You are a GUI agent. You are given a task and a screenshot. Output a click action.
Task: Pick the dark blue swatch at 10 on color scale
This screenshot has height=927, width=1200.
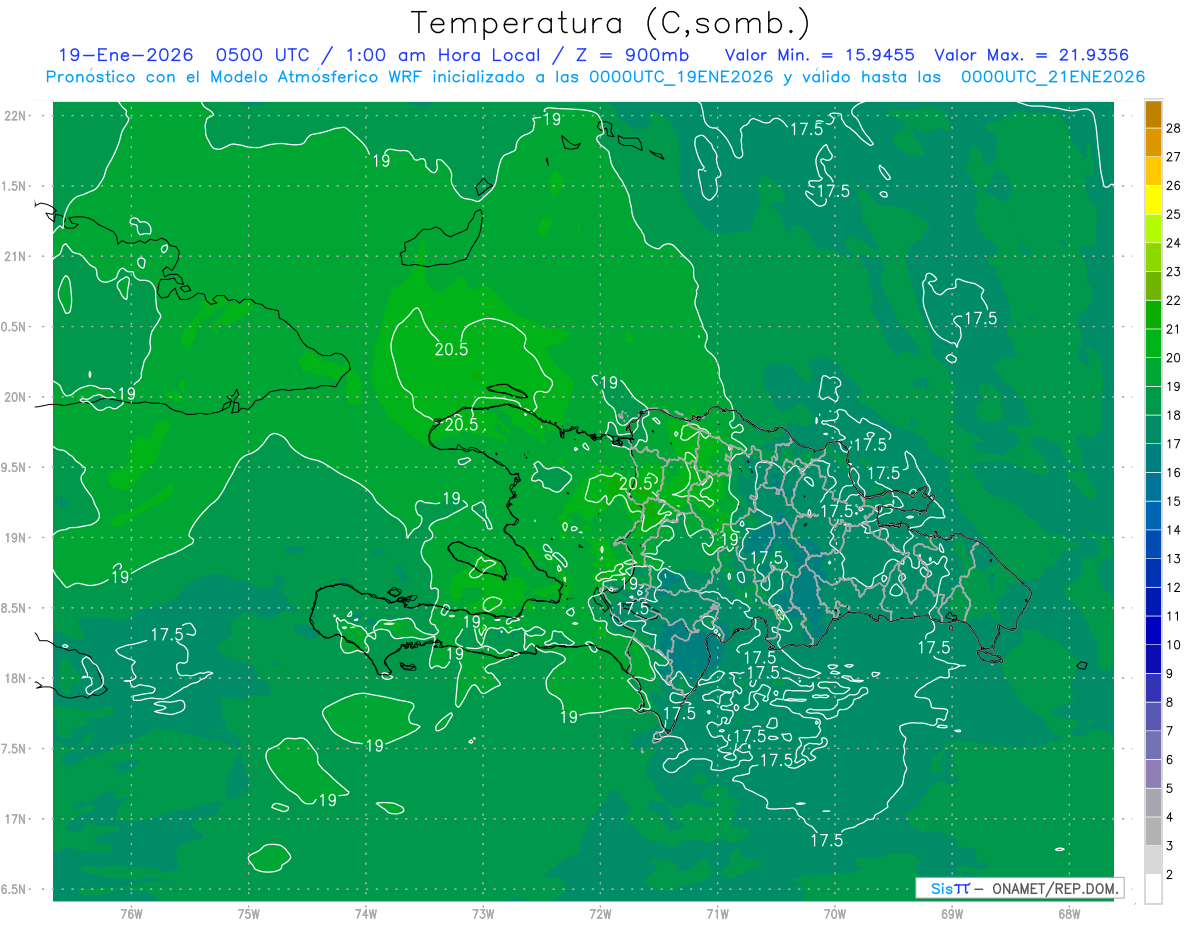1153,631
